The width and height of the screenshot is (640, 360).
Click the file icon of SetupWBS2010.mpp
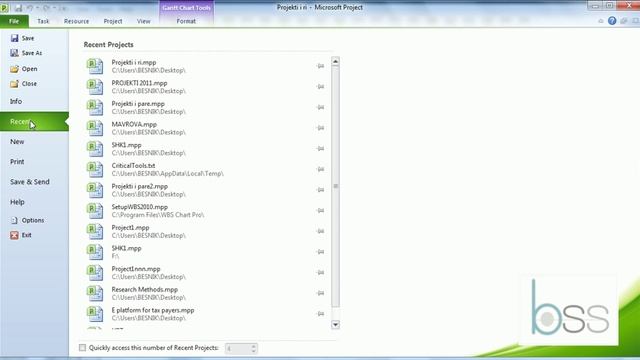click(x=95, y=211)
